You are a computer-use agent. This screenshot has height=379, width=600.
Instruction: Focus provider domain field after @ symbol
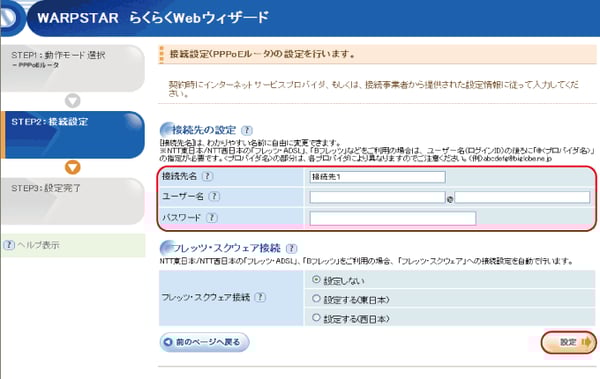pos(522,197)
